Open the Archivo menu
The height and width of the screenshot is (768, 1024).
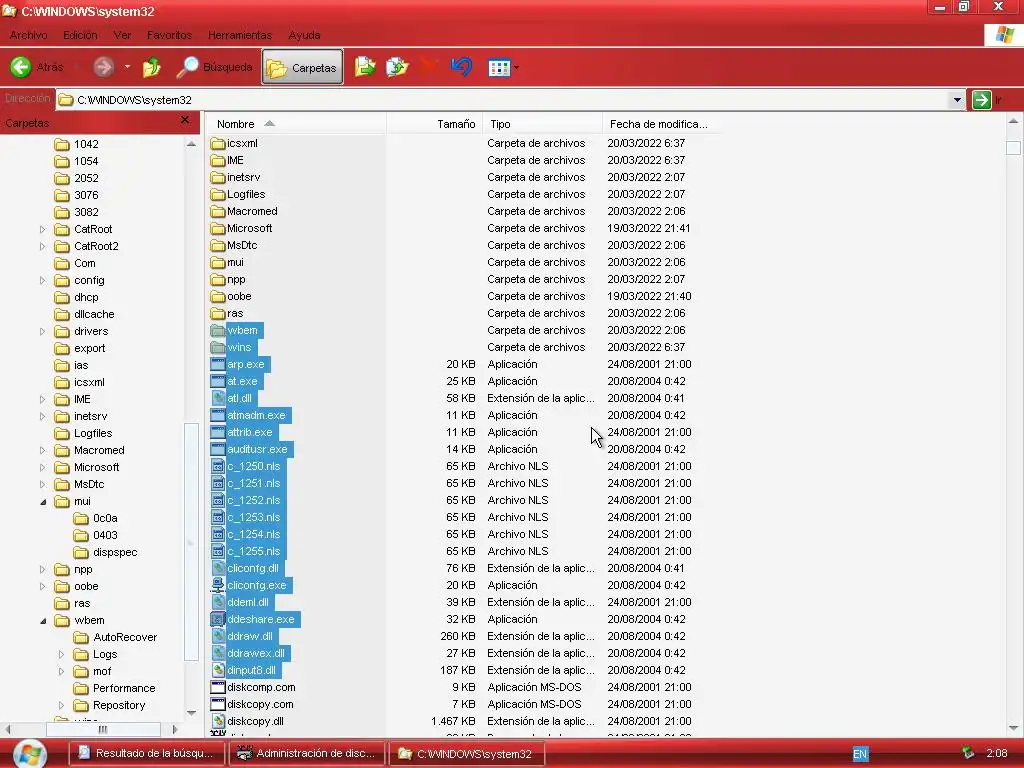pos(28,35)
